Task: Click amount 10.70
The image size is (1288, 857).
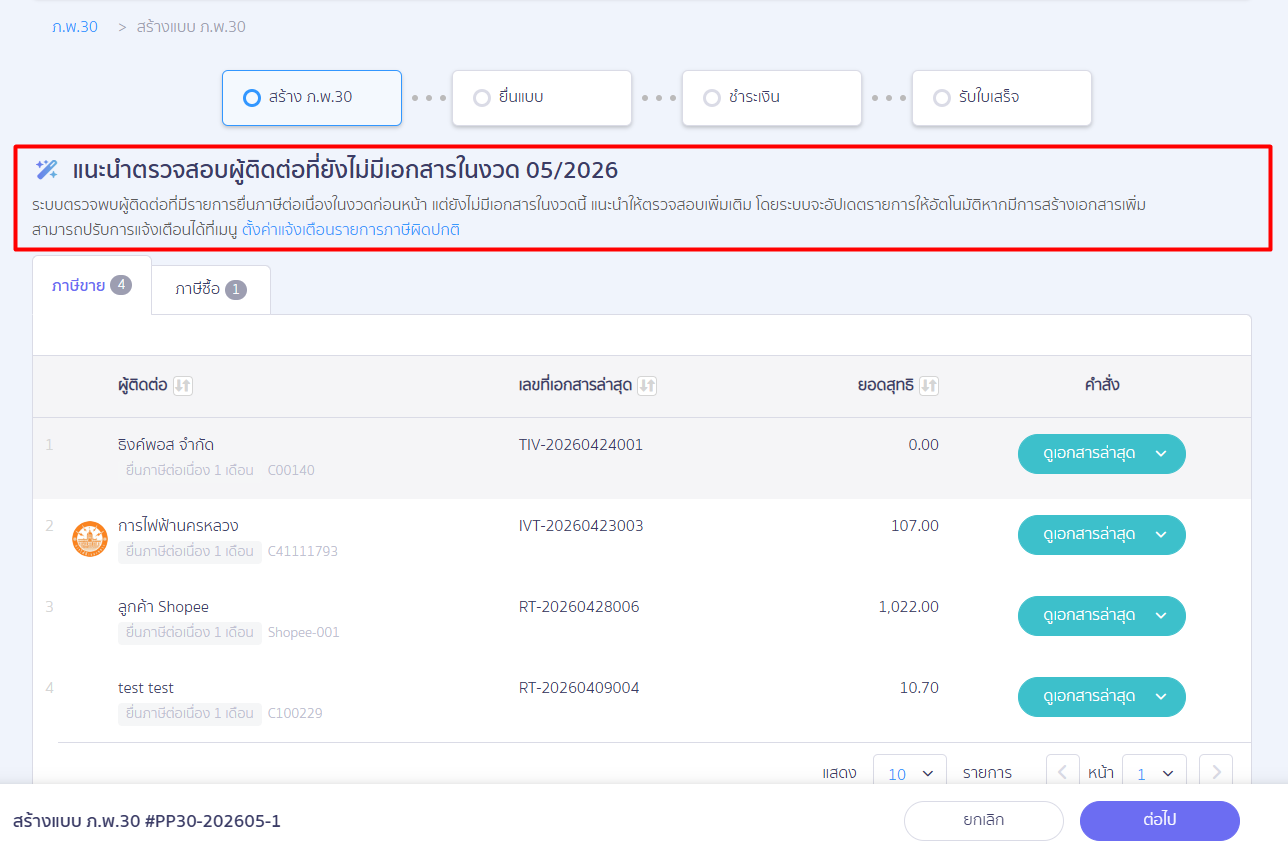Action: [920, 688]
